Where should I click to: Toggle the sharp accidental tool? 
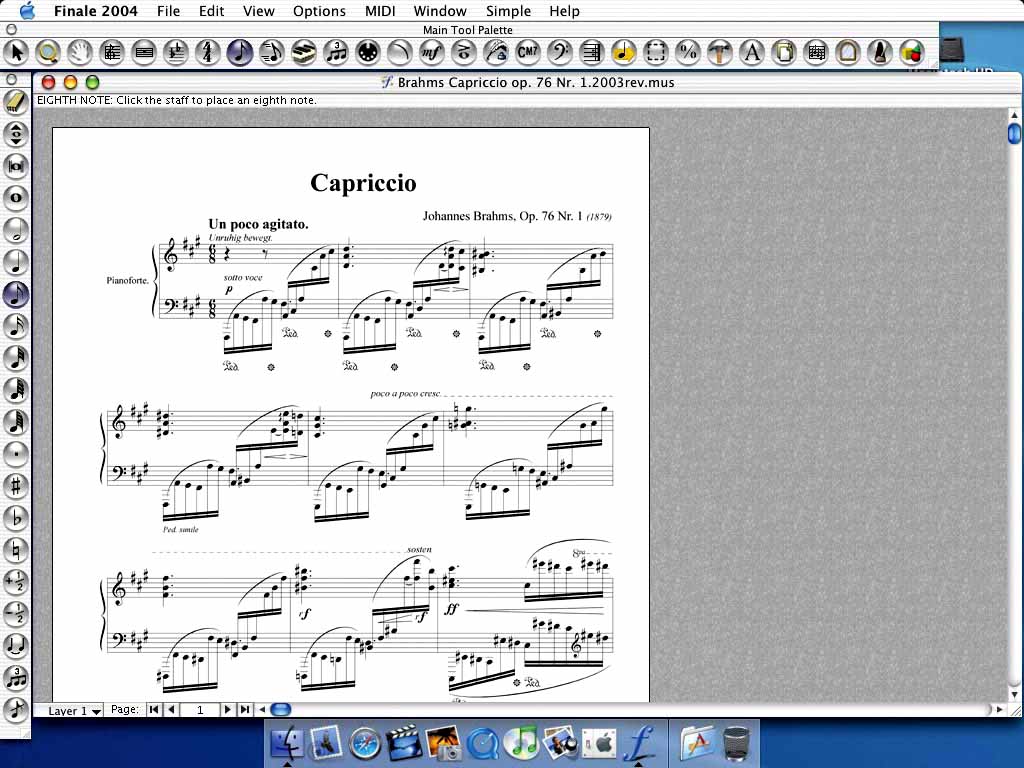tap(16, 486)
